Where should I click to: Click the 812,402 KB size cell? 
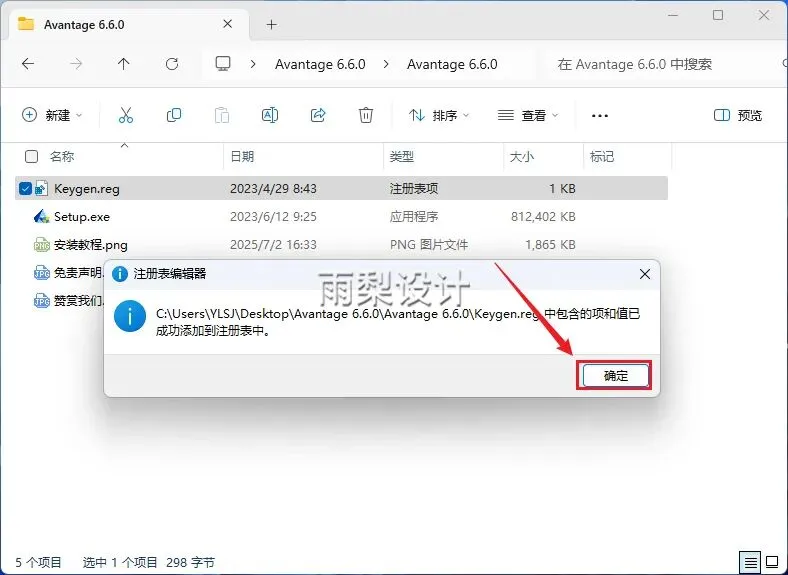[x=543, y=217]
